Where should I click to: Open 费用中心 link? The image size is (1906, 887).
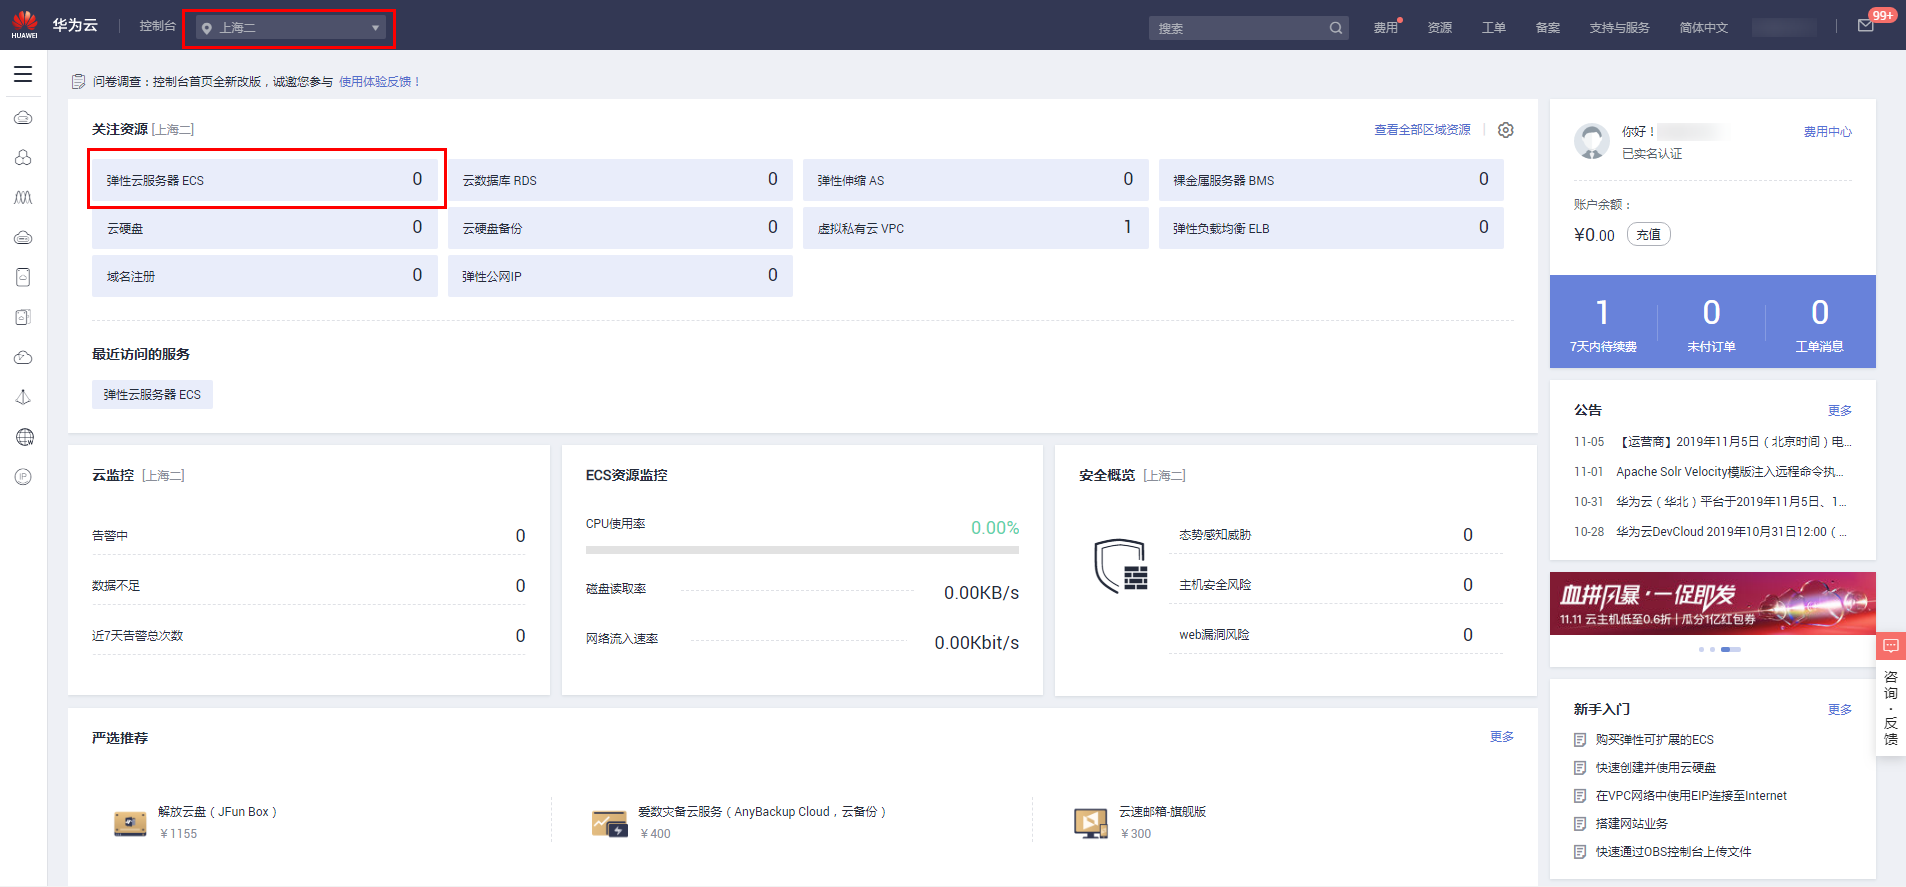1827,132
